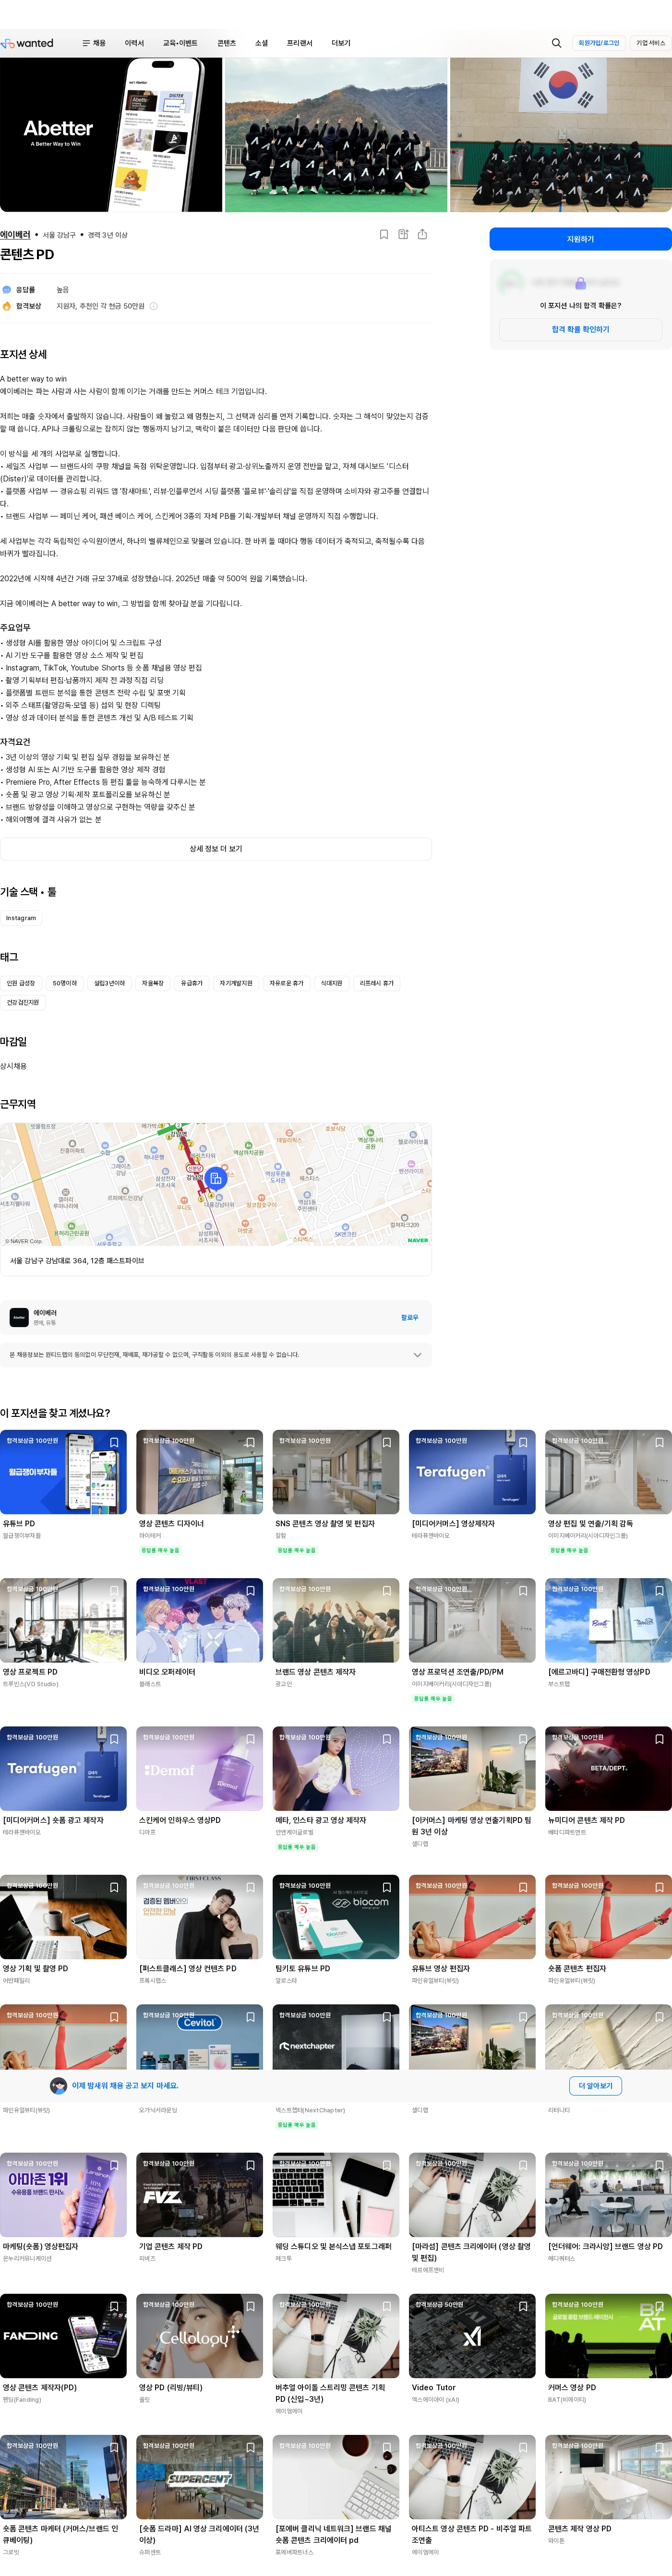
Task: Open the search magnifier icon
Action: tap(556, 43)
